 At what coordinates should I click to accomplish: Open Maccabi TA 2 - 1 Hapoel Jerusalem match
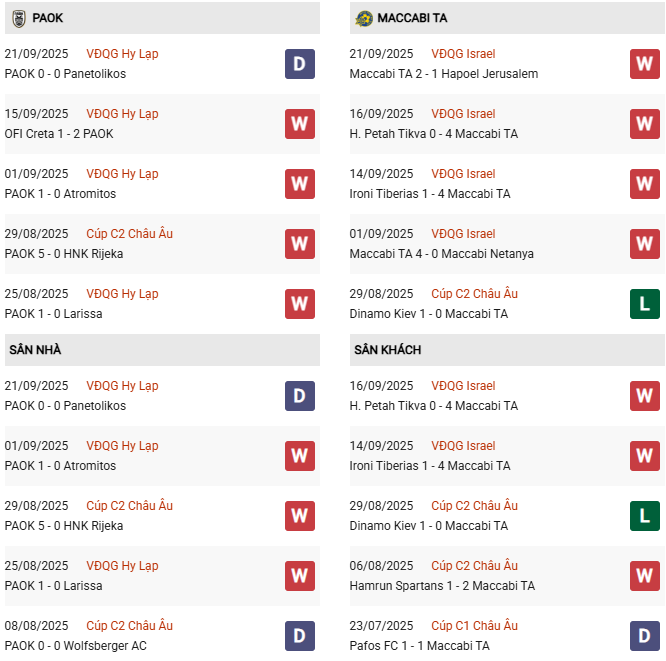point(444,74)
